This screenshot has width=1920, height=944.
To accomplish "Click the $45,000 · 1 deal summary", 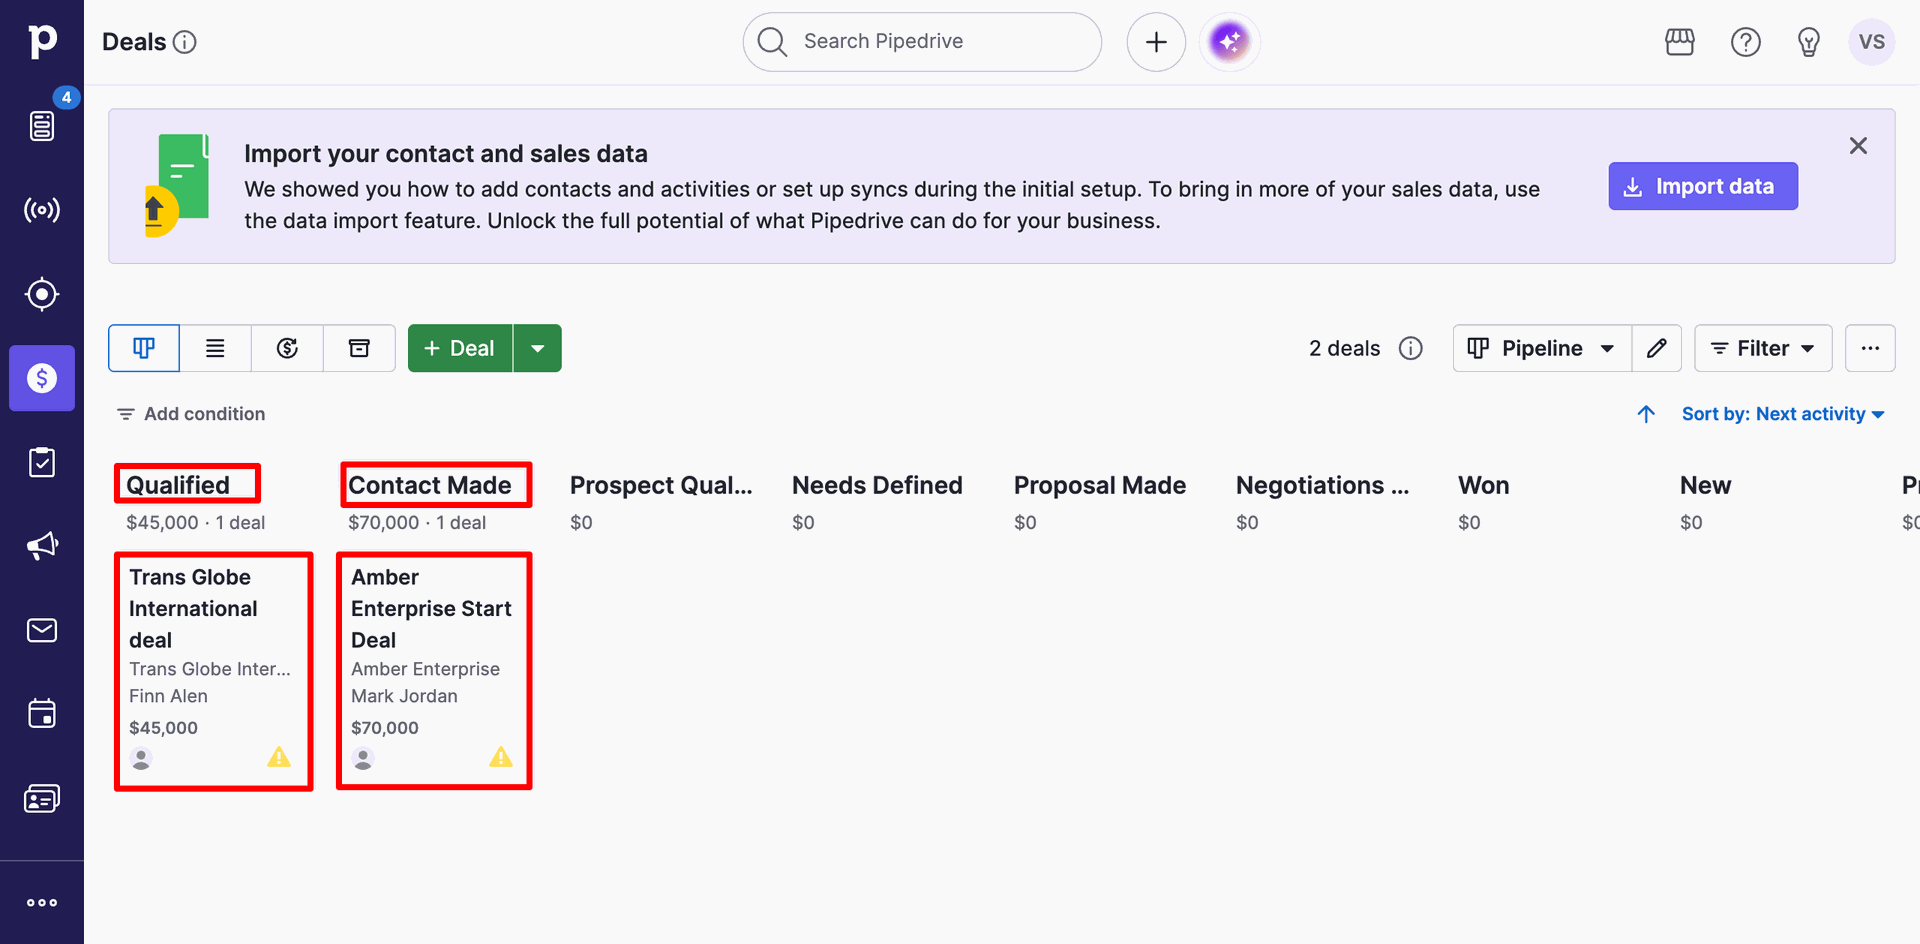I will tap(196, 522).
